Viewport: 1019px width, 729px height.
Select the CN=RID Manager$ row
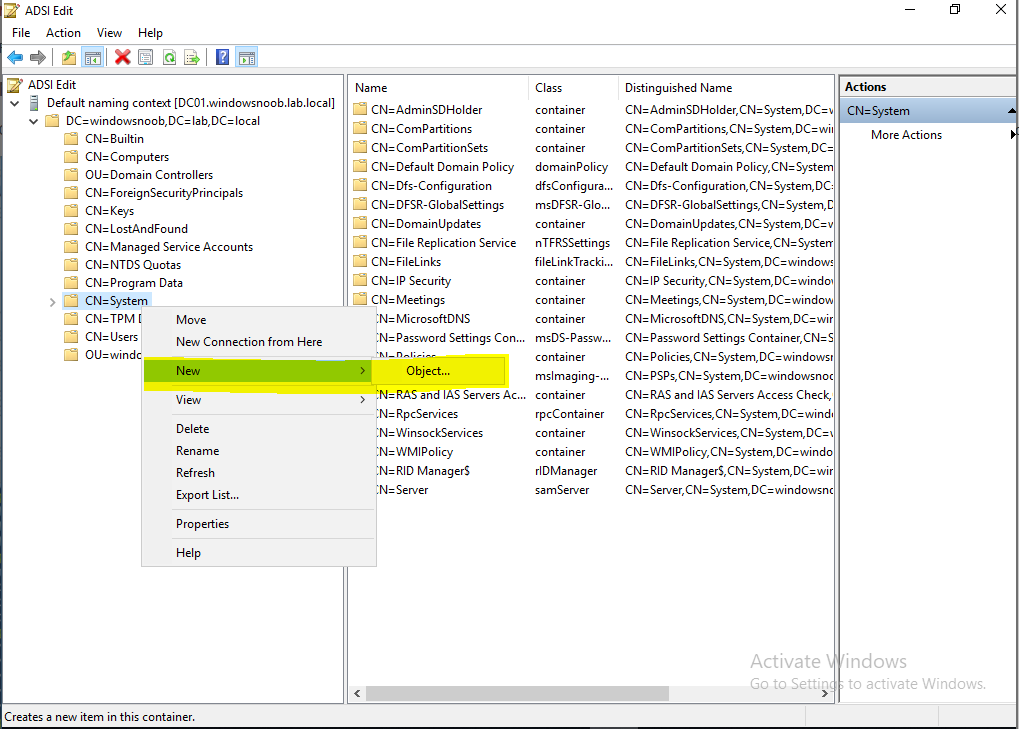click(x=604, y=470)
